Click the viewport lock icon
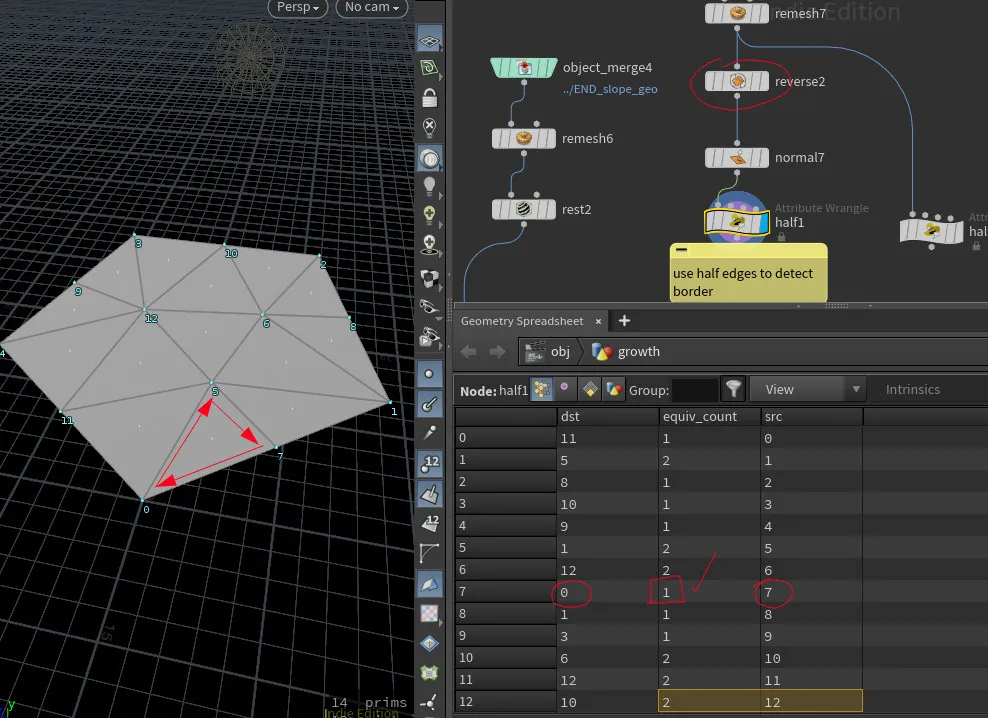 [x=429, y=98]
